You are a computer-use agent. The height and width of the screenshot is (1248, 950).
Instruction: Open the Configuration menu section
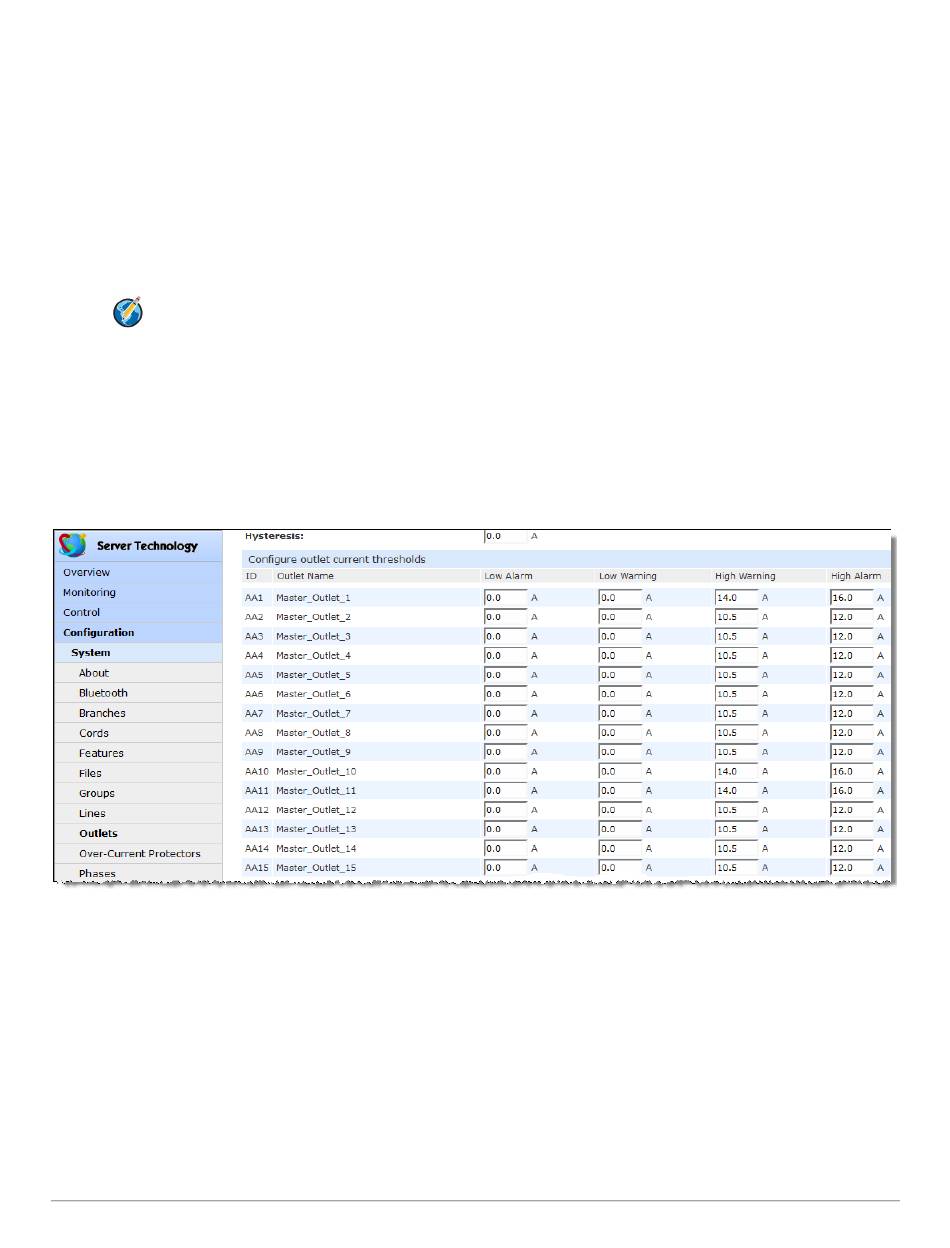tap(140, 632)
